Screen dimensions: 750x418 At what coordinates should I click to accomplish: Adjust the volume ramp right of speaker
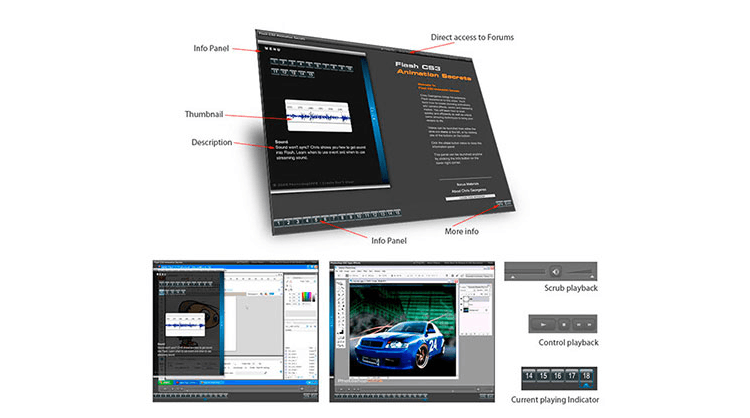(x=579, y=272)
